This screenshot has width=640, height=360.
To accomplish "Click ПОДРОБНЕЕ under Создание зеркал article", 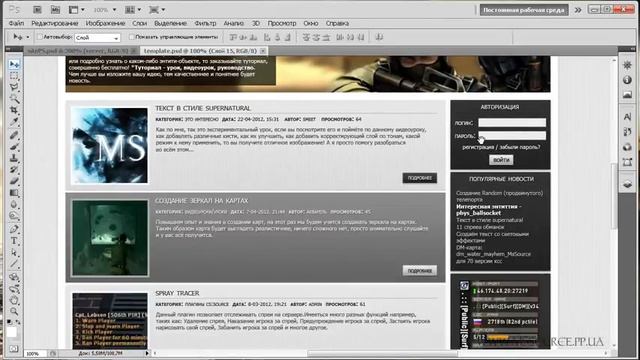I will [420, 271].
